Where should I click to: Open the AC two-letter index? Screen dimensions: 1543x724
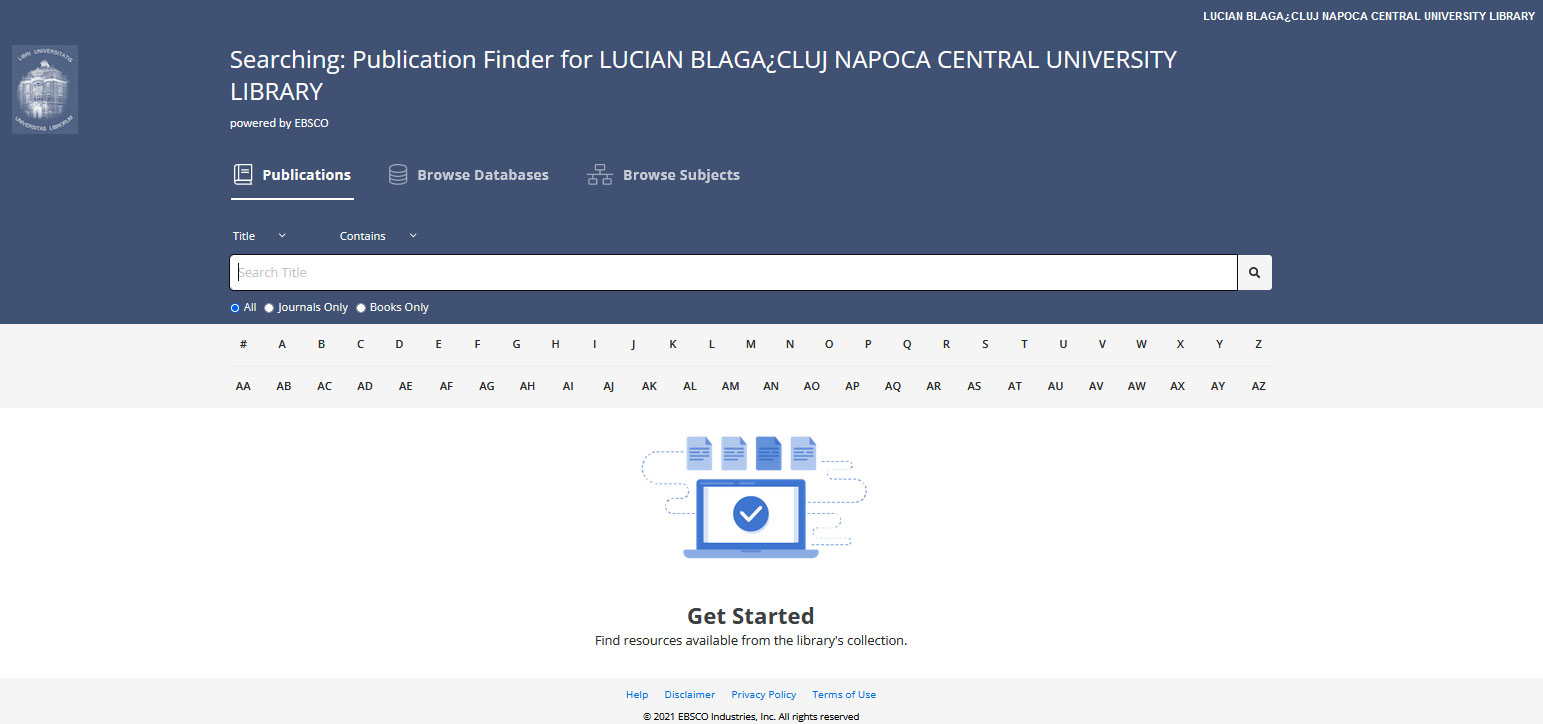(324, 386)
